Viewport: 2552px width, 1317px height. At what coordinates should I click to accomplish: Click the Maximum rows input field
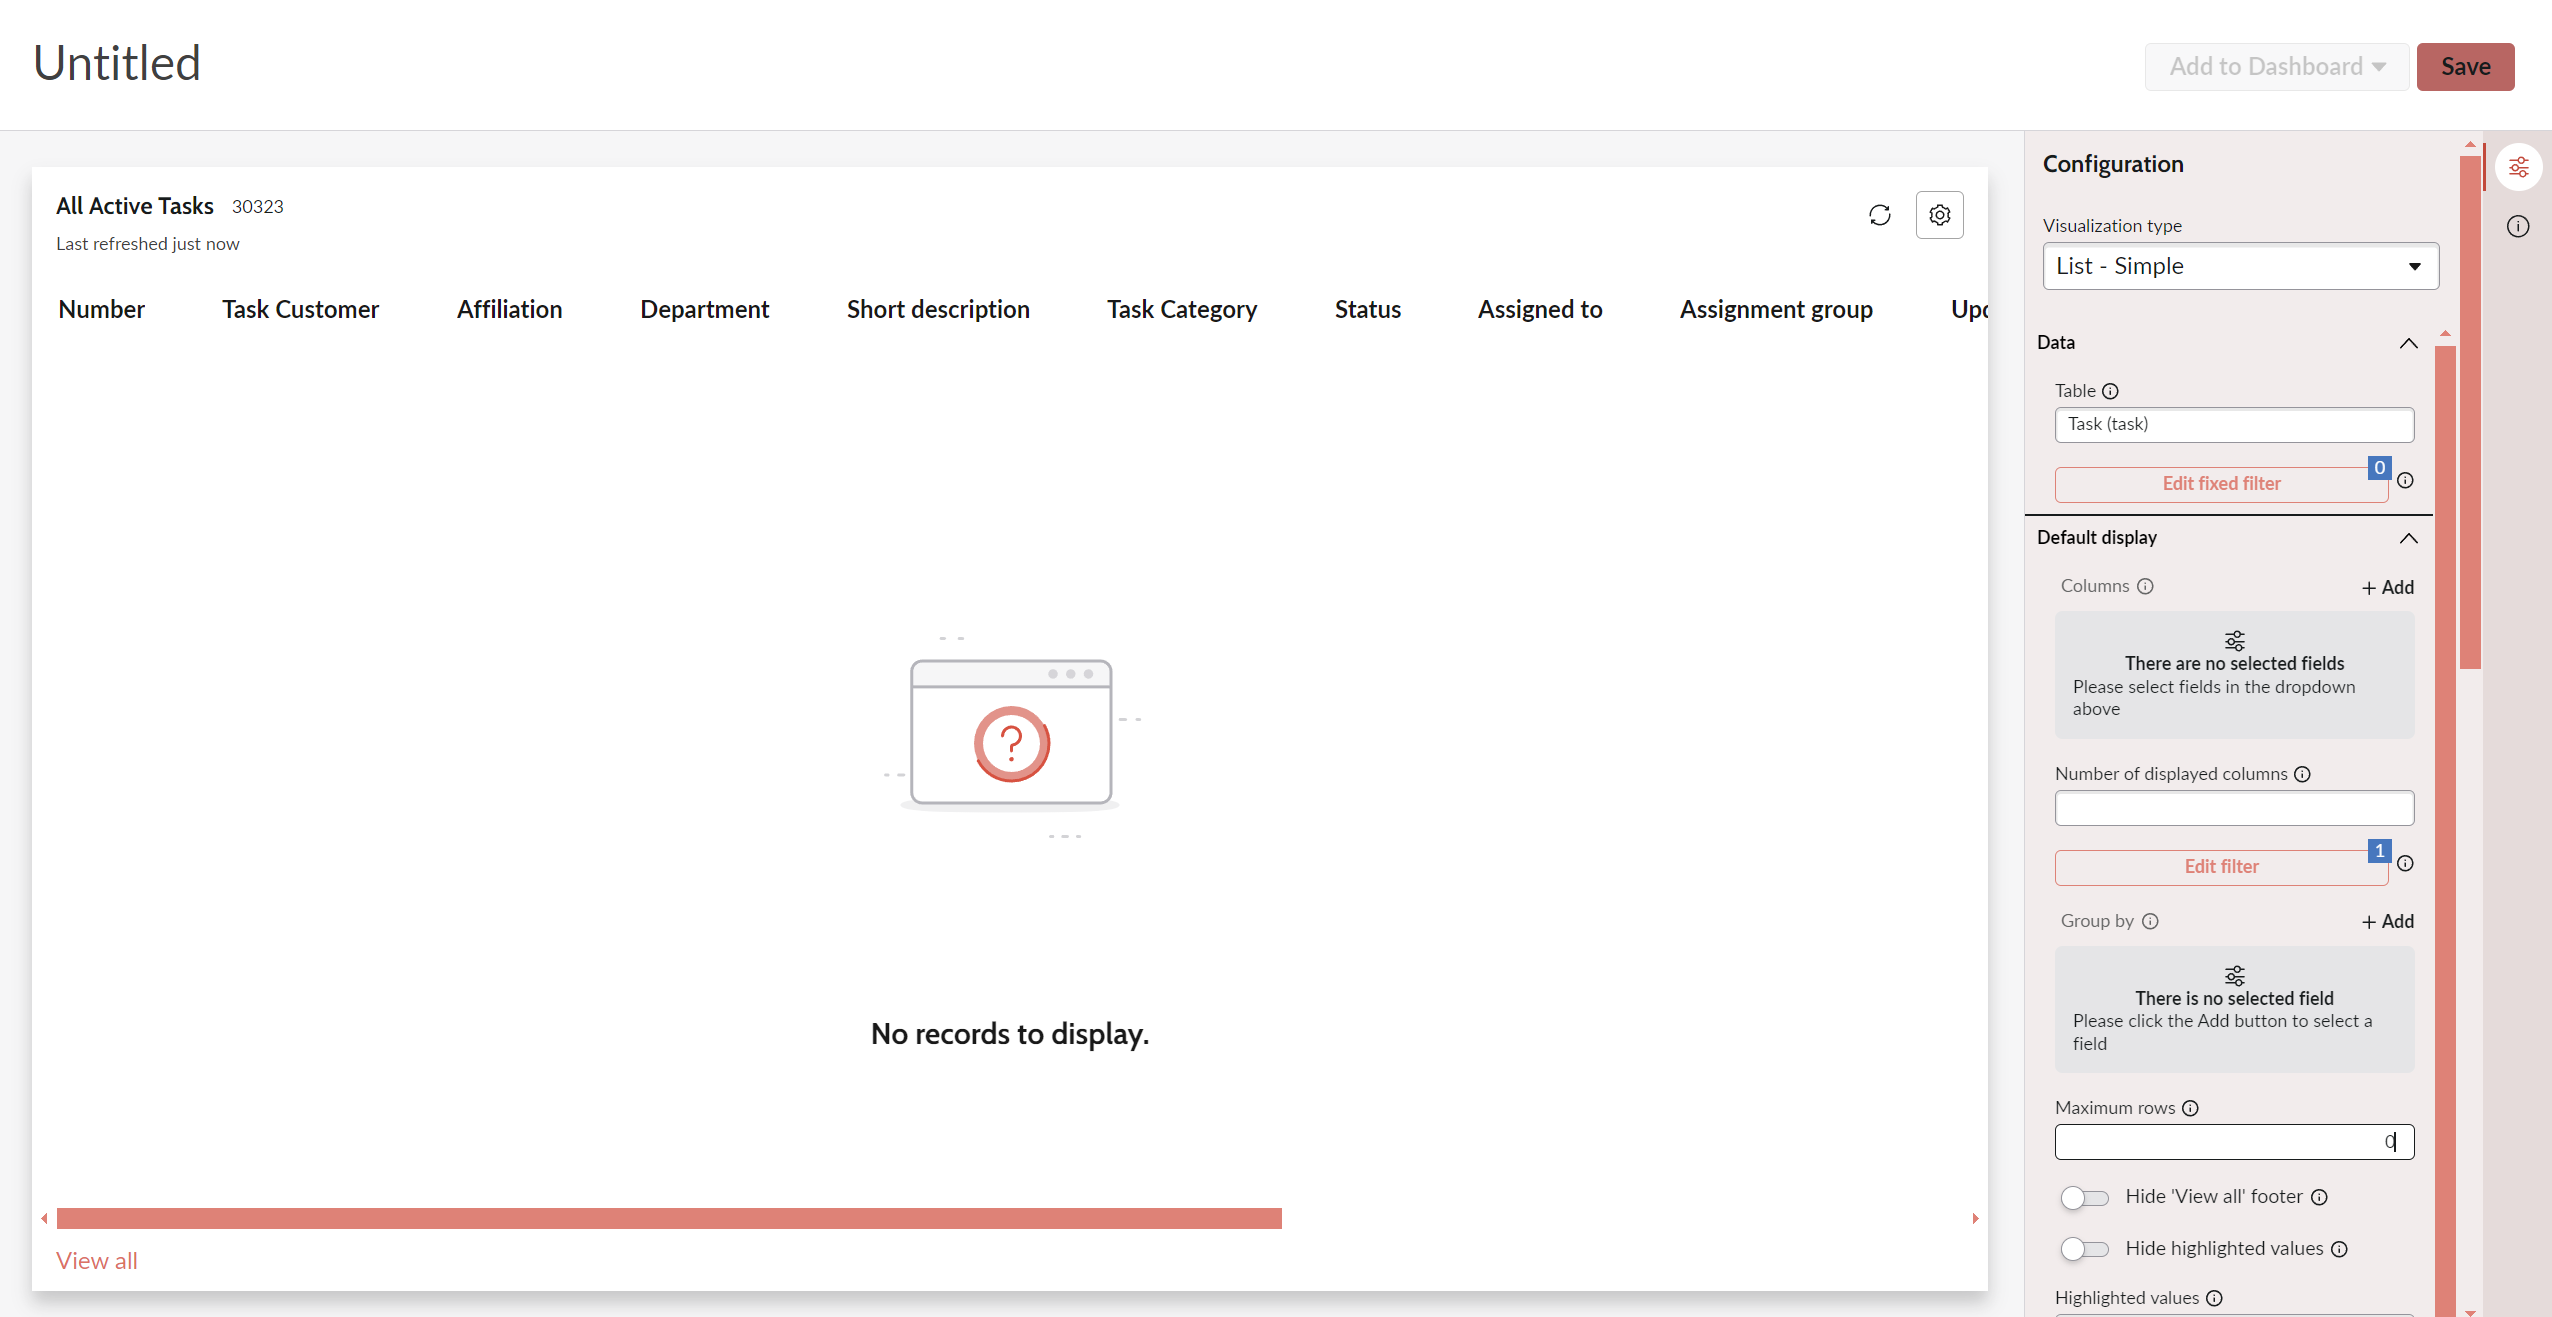coord(2234,1142)
